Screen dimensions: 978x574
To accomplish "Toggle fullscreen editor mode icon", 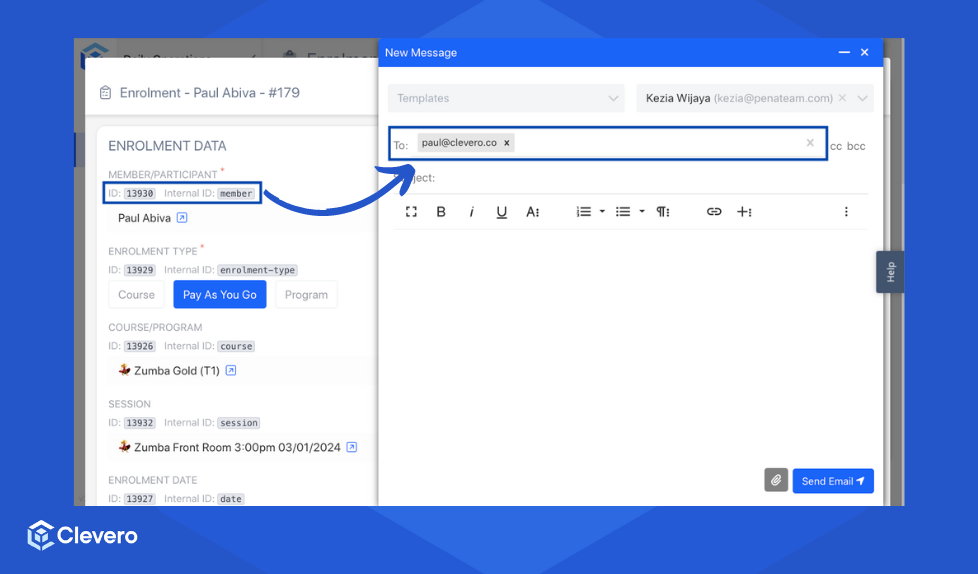I will coord(411,212).
